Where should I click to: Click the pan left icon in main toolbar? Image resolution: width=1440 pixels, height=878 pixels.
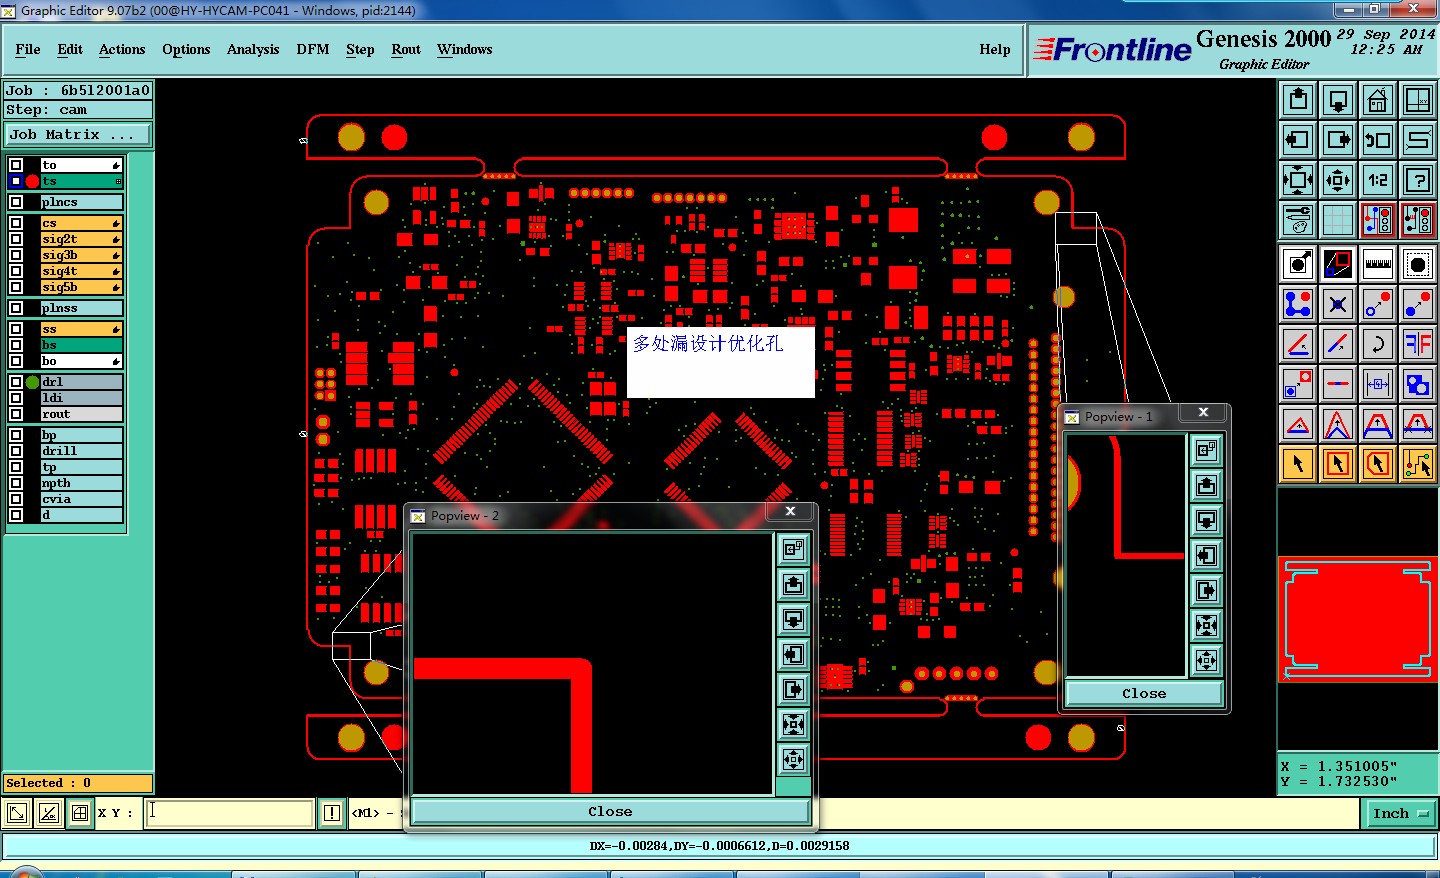pos(1298,140)
